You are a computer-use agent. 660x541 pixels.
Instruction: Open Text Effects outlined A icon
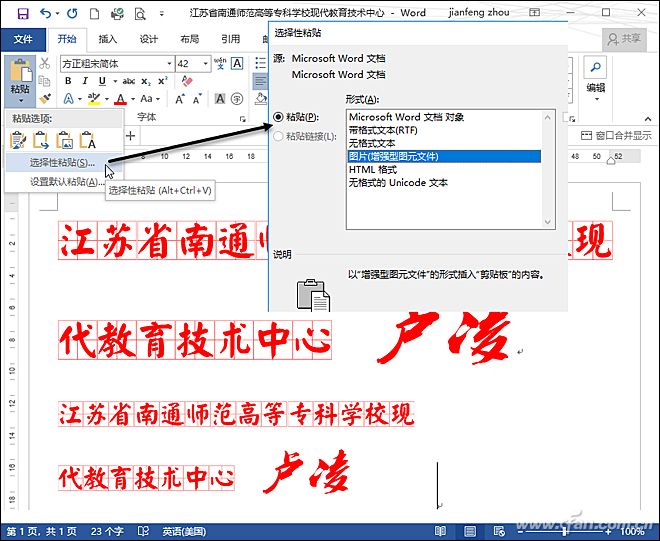coord(68,99)
